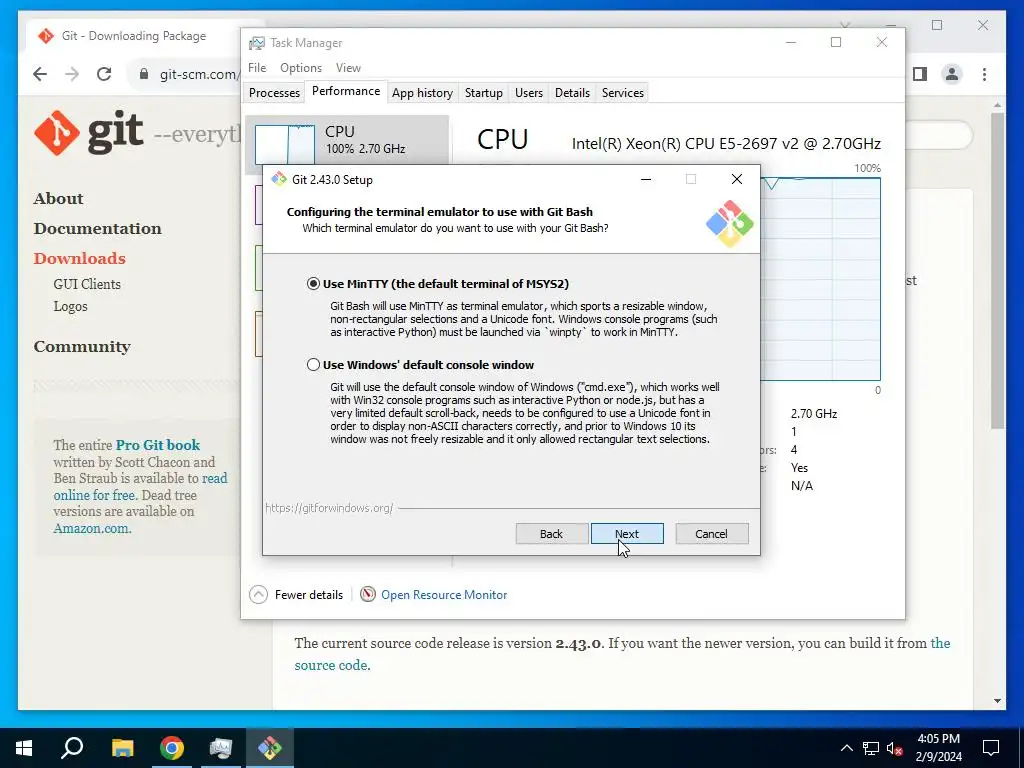Open Documentation link on git site
Screen dimensions: 1024x768
pos(97,228)
